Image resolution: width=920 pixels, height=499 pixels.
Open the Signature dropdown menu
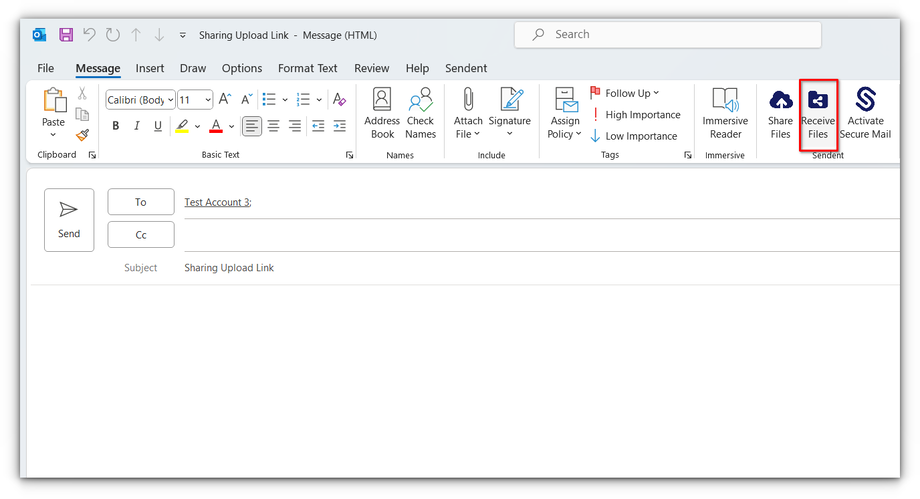510,134
